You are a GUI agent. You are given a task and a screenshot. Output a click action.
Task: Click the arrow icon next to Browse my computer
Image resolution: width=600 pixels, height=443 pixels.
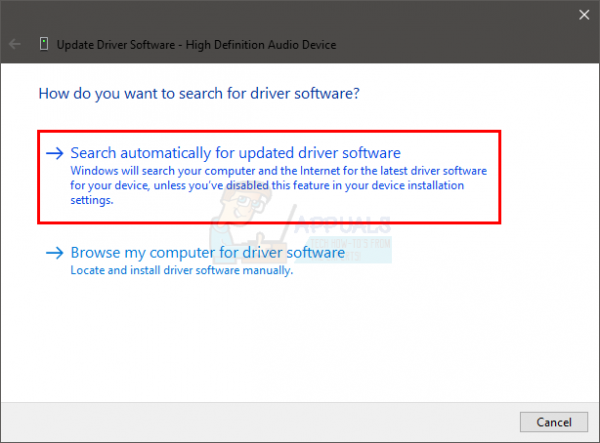point(55,253)
